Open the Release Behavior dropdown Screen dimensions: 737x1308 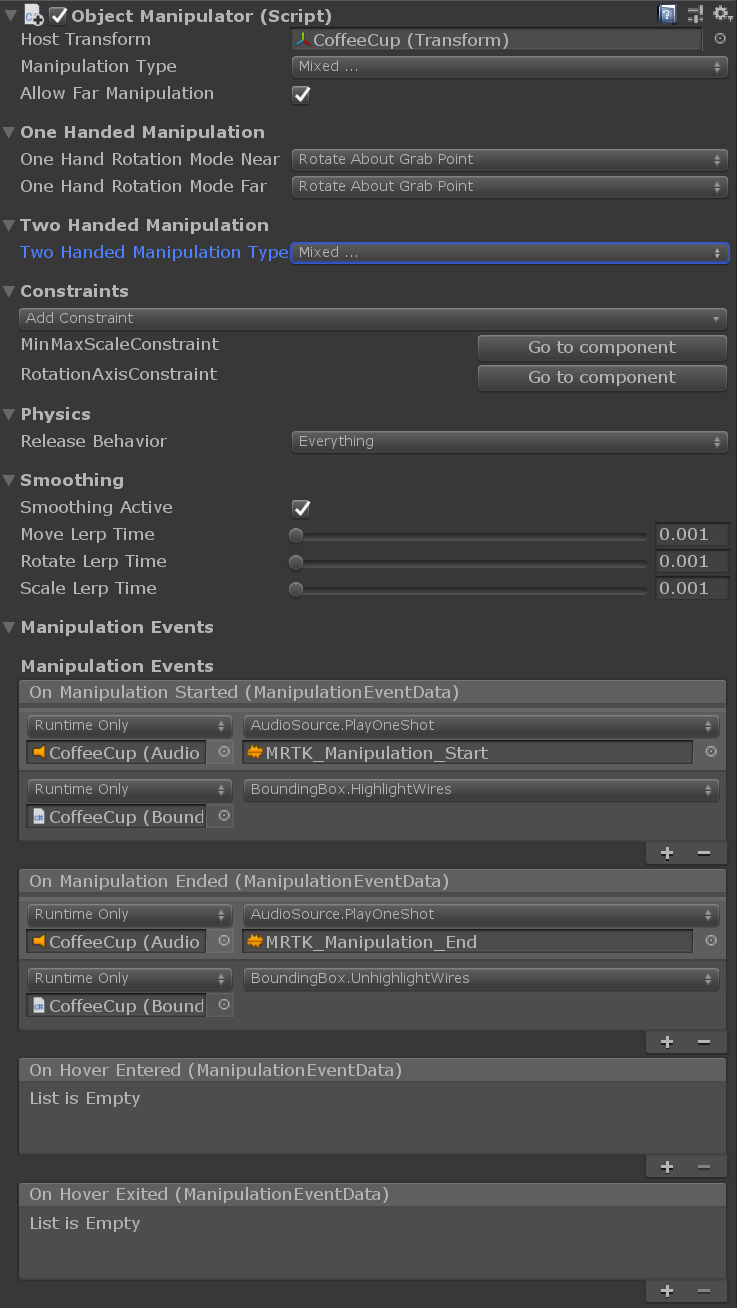point(510,442)
